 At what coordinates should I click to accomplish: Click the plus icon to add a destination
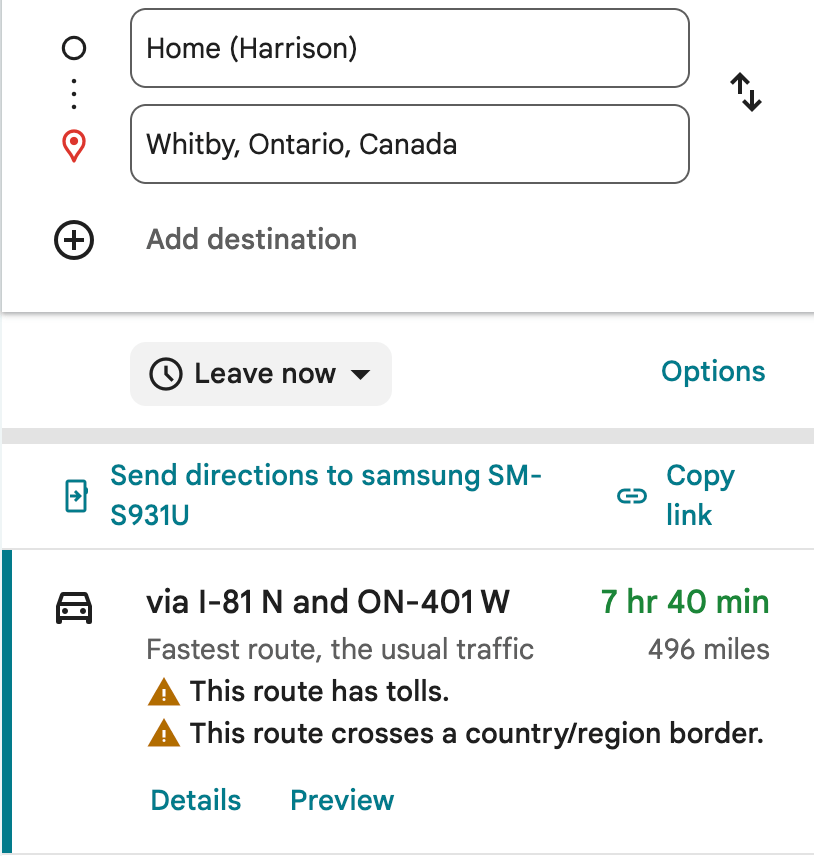74,241
